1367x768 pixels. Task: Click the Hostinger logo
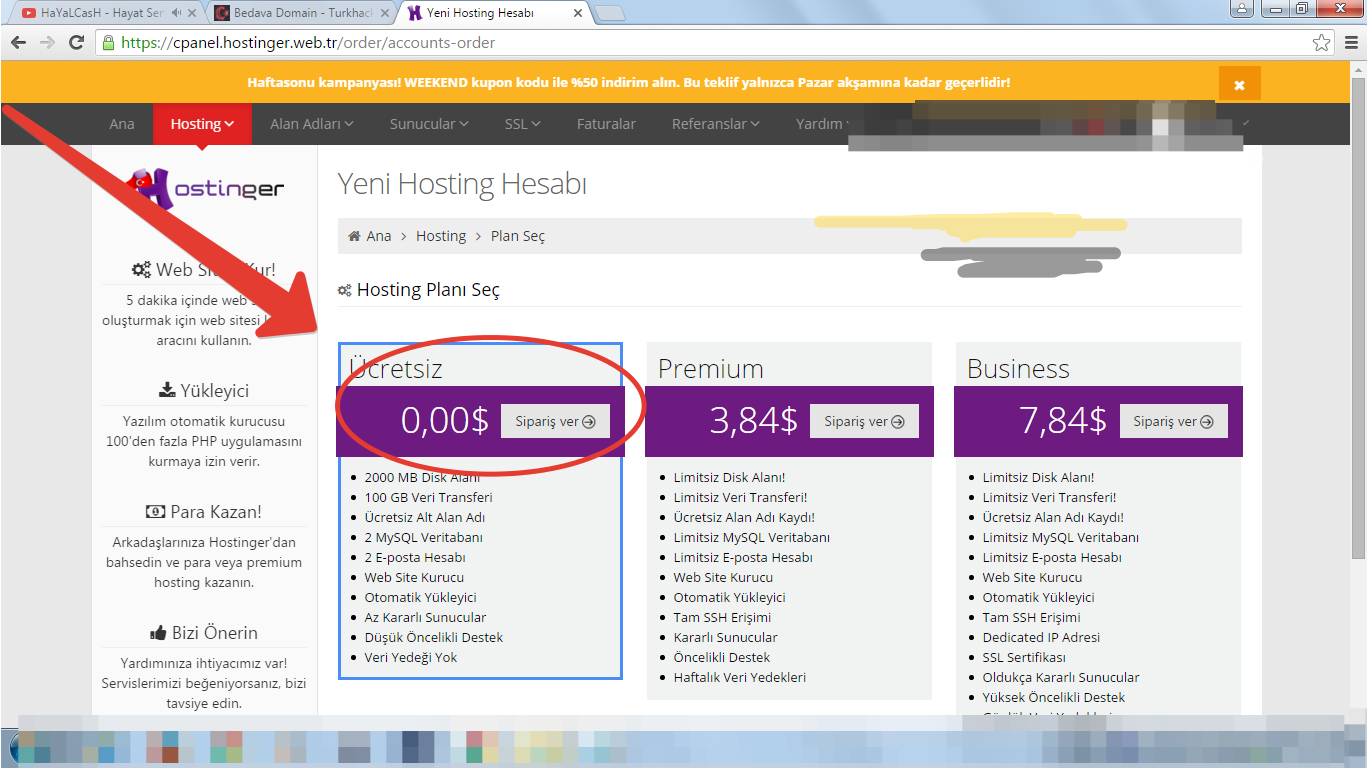coord(207,187)
